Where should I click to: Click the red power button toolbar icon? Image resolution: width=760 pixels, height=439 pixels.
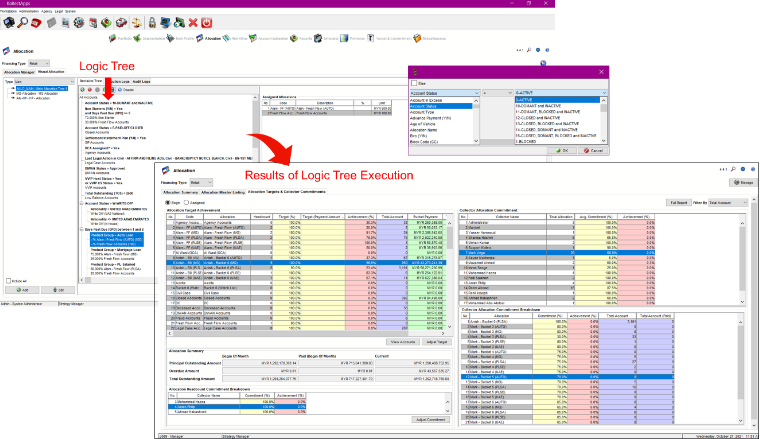[x=206, y=23]
